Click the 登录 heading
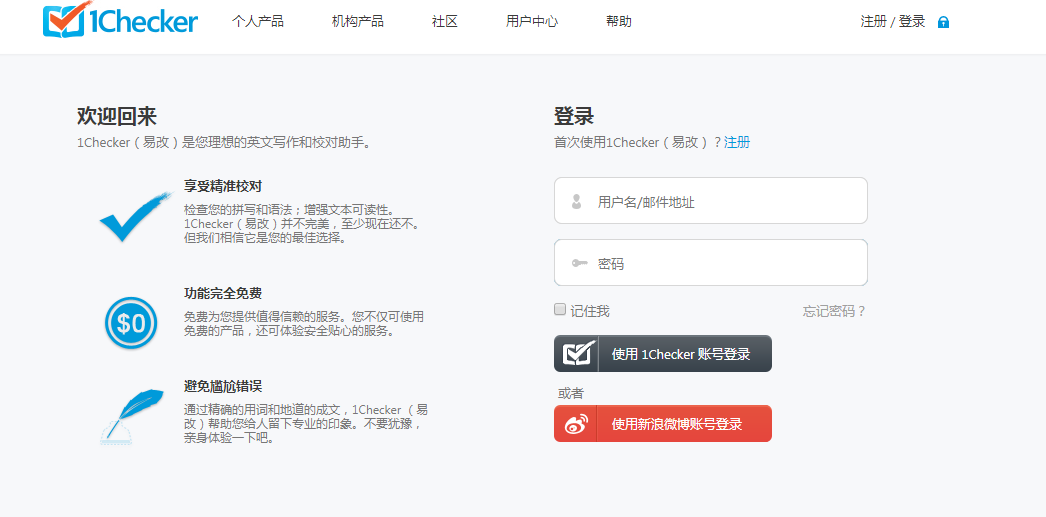The width and height of the screenshot is (1046, 517). point(574,116)
